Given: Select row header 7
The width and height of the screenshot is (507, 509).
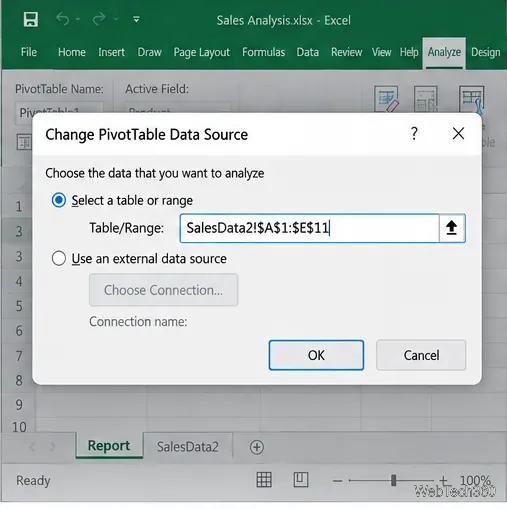Looking at the screenshot, I should tap(19, 355).
